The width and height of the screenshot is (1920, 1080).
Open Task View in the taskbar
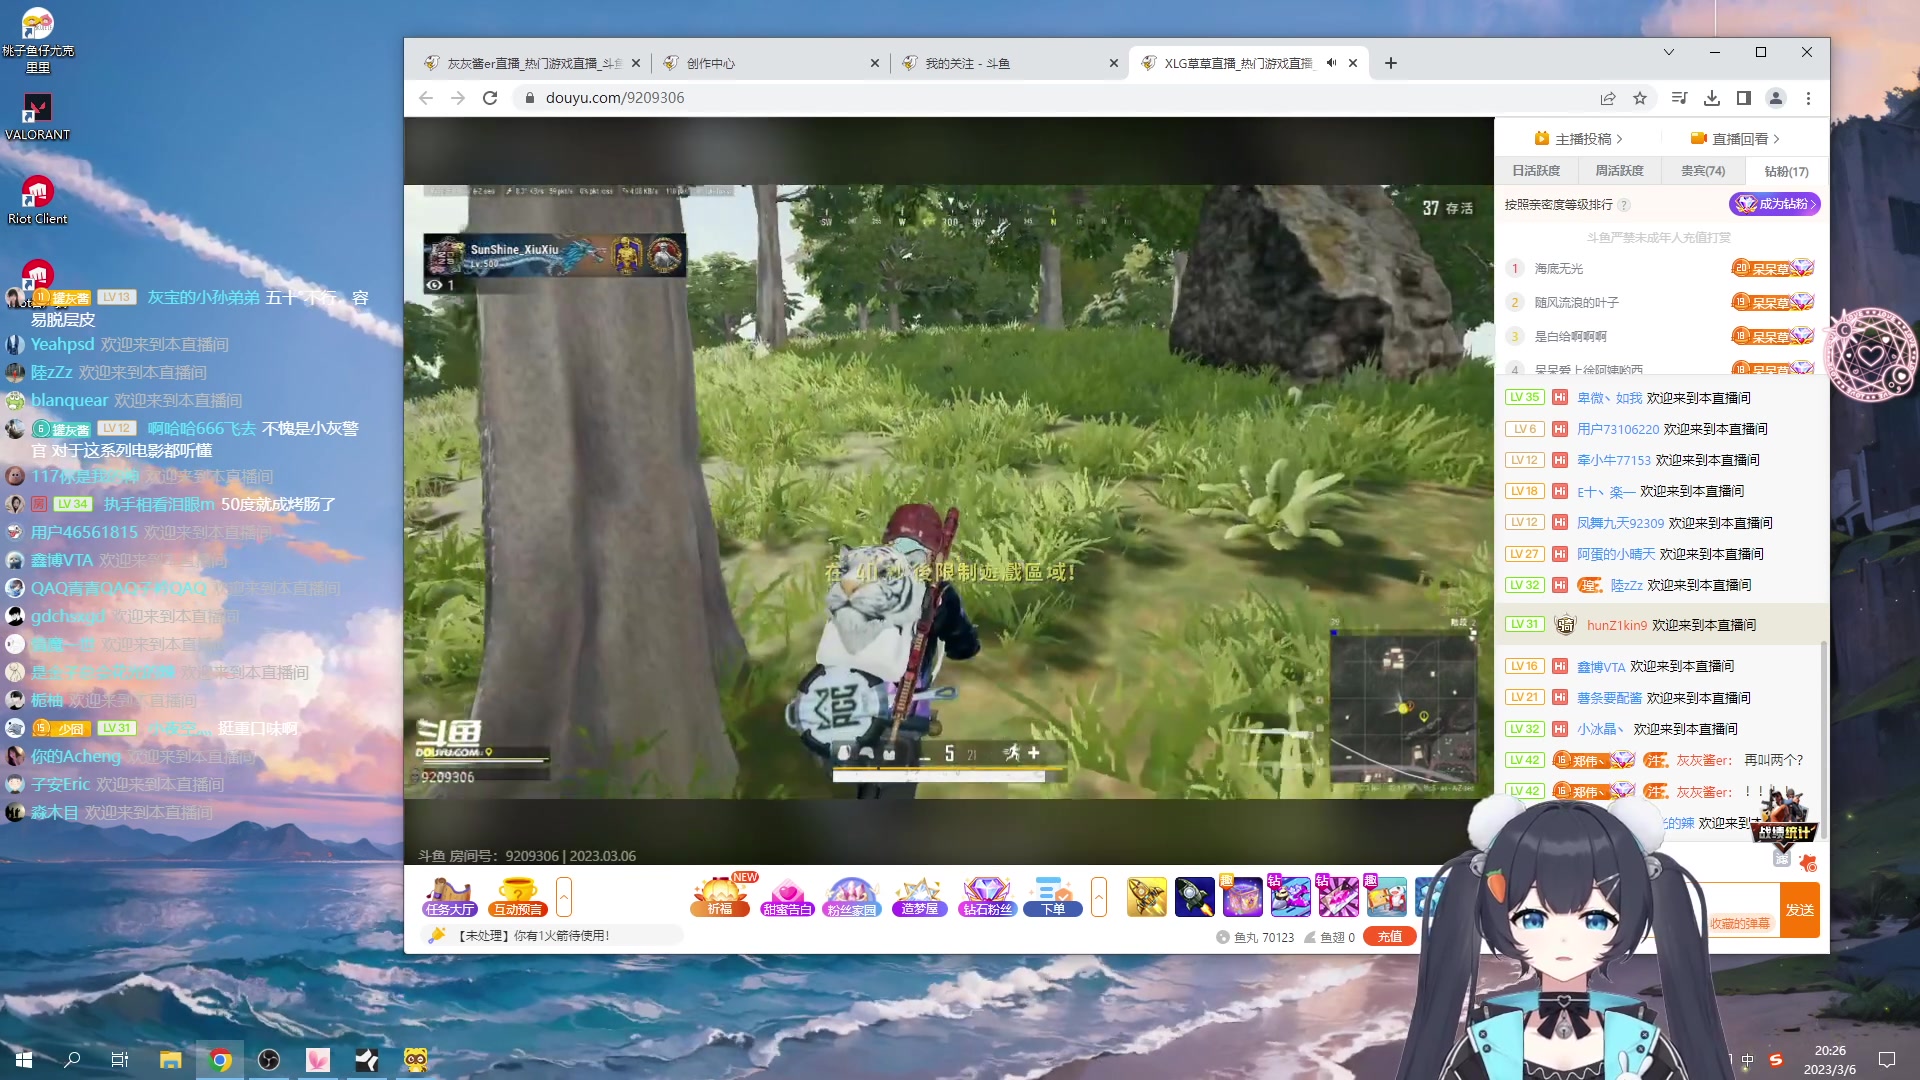click(x=120, y=1059)
